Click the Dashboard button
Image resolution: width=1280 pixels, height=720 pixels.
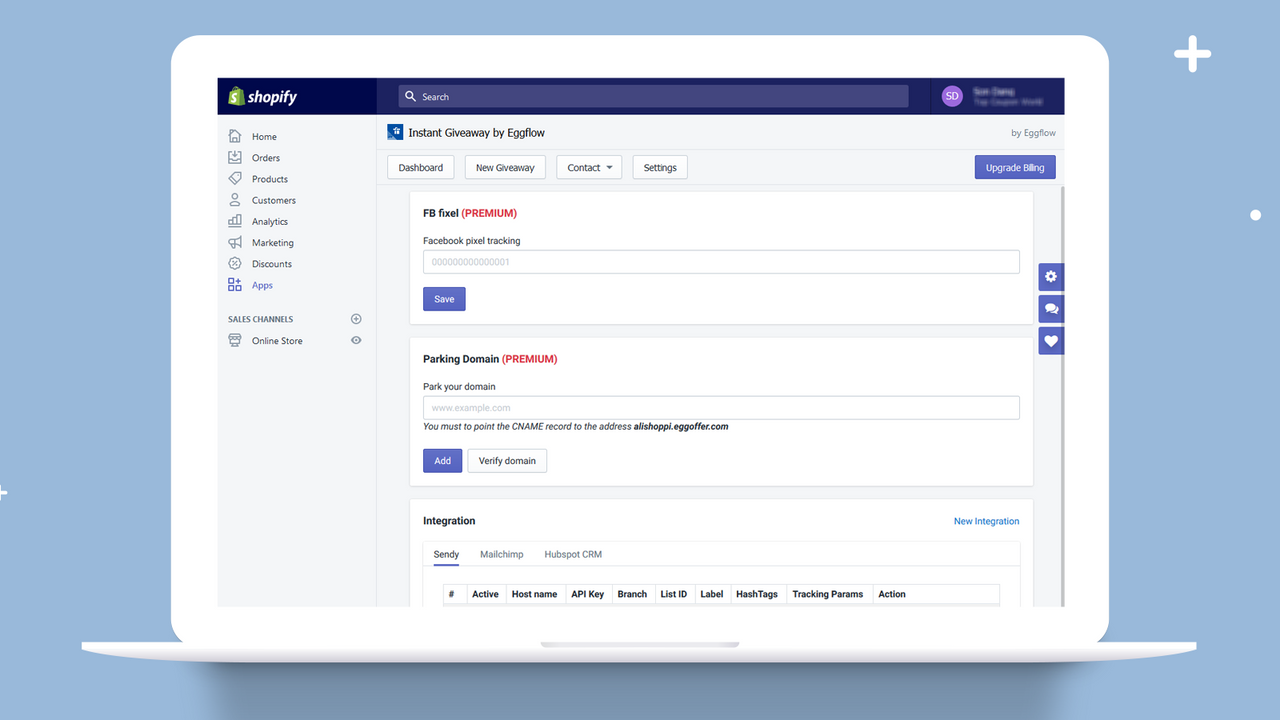[x=421, y=168]
